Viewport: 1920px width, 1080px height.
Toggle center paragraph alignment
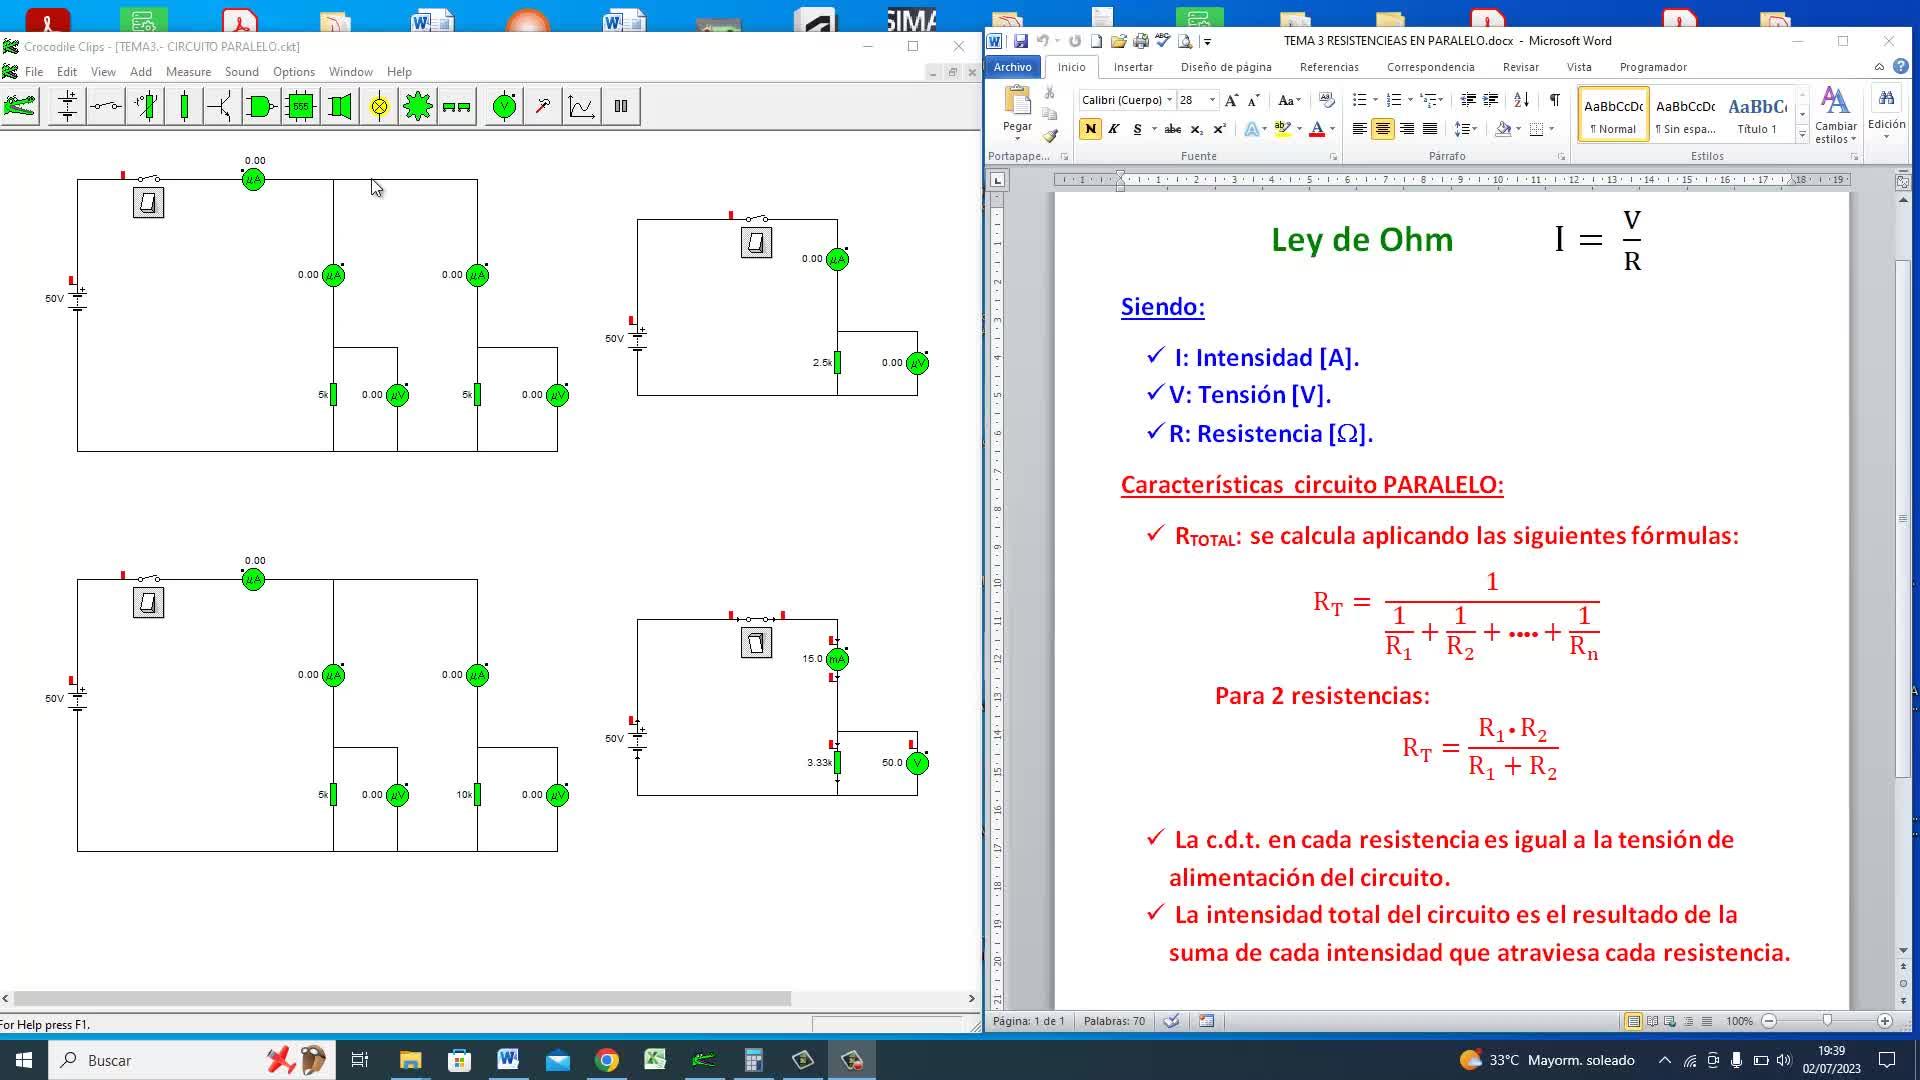(1383, 129)
